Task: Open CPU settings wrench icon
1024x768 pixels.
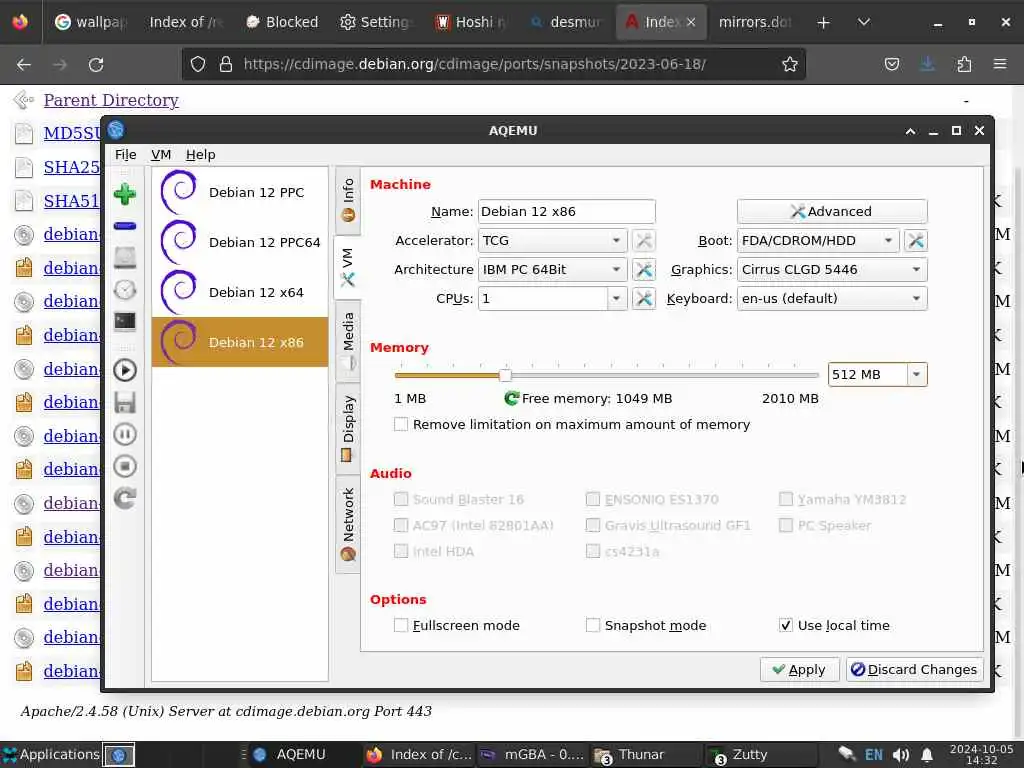Action: click(644, 298)
